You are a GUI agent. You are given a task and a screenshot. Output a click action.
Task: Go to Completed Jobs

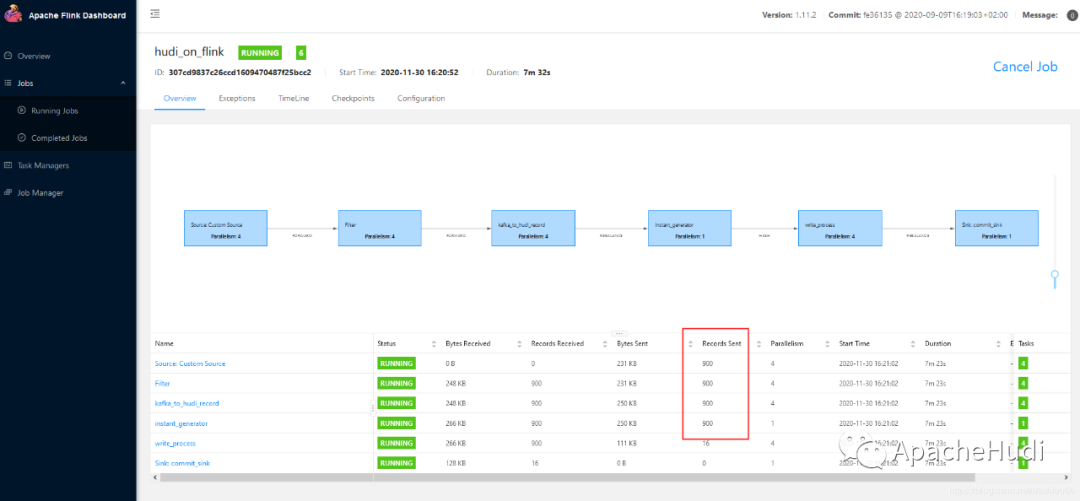[x=59, y=138]
